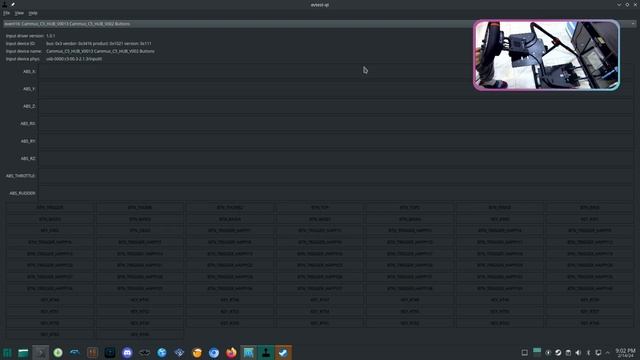The image size is (640, 360).
Task: Click the teal virtual desktop pager
Action: click(537, 352)
